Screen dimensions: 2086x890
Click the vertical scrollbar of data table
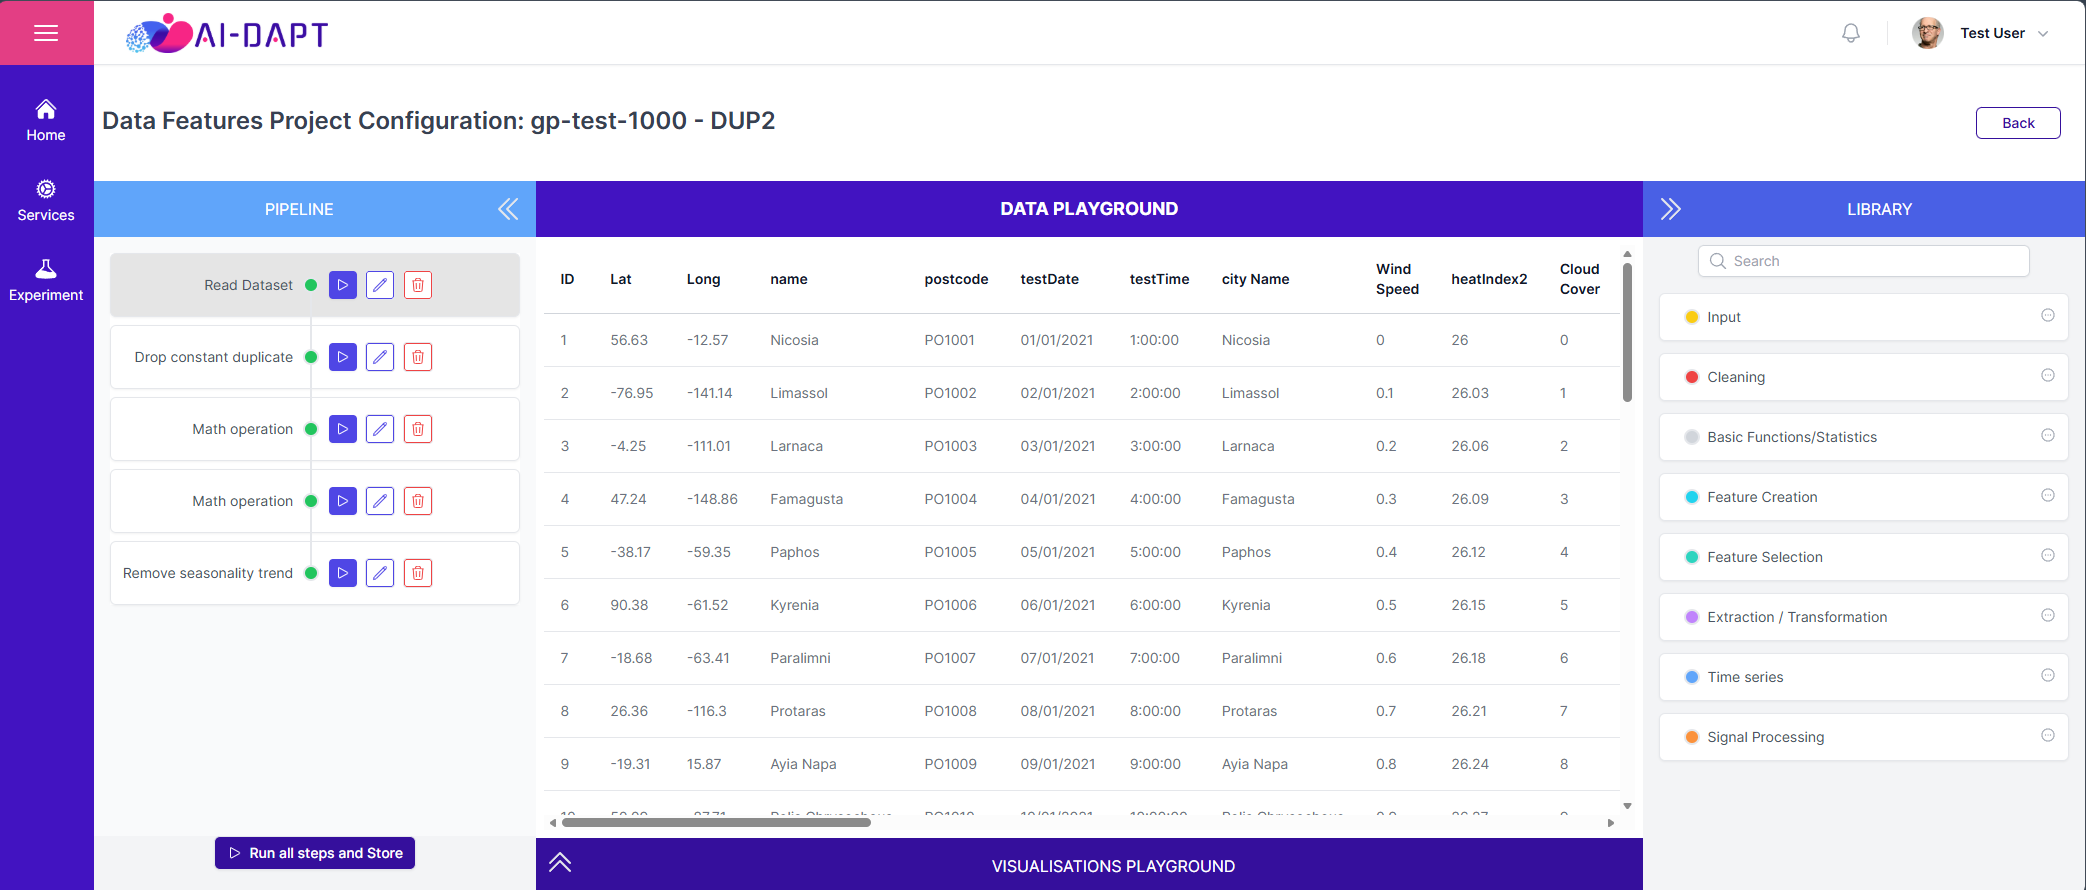click(x=1627, y=332)
